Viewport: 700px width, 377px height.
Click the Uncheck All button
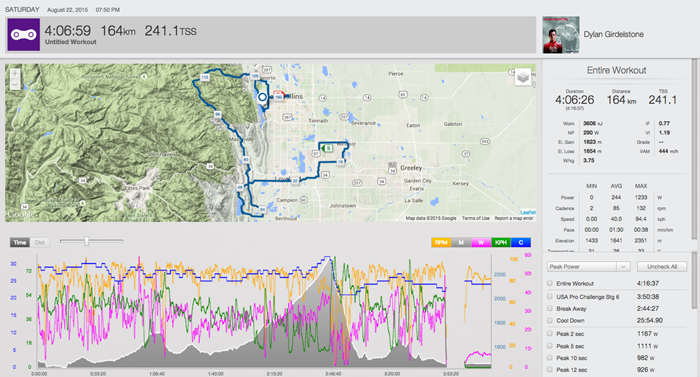[662, 267]
